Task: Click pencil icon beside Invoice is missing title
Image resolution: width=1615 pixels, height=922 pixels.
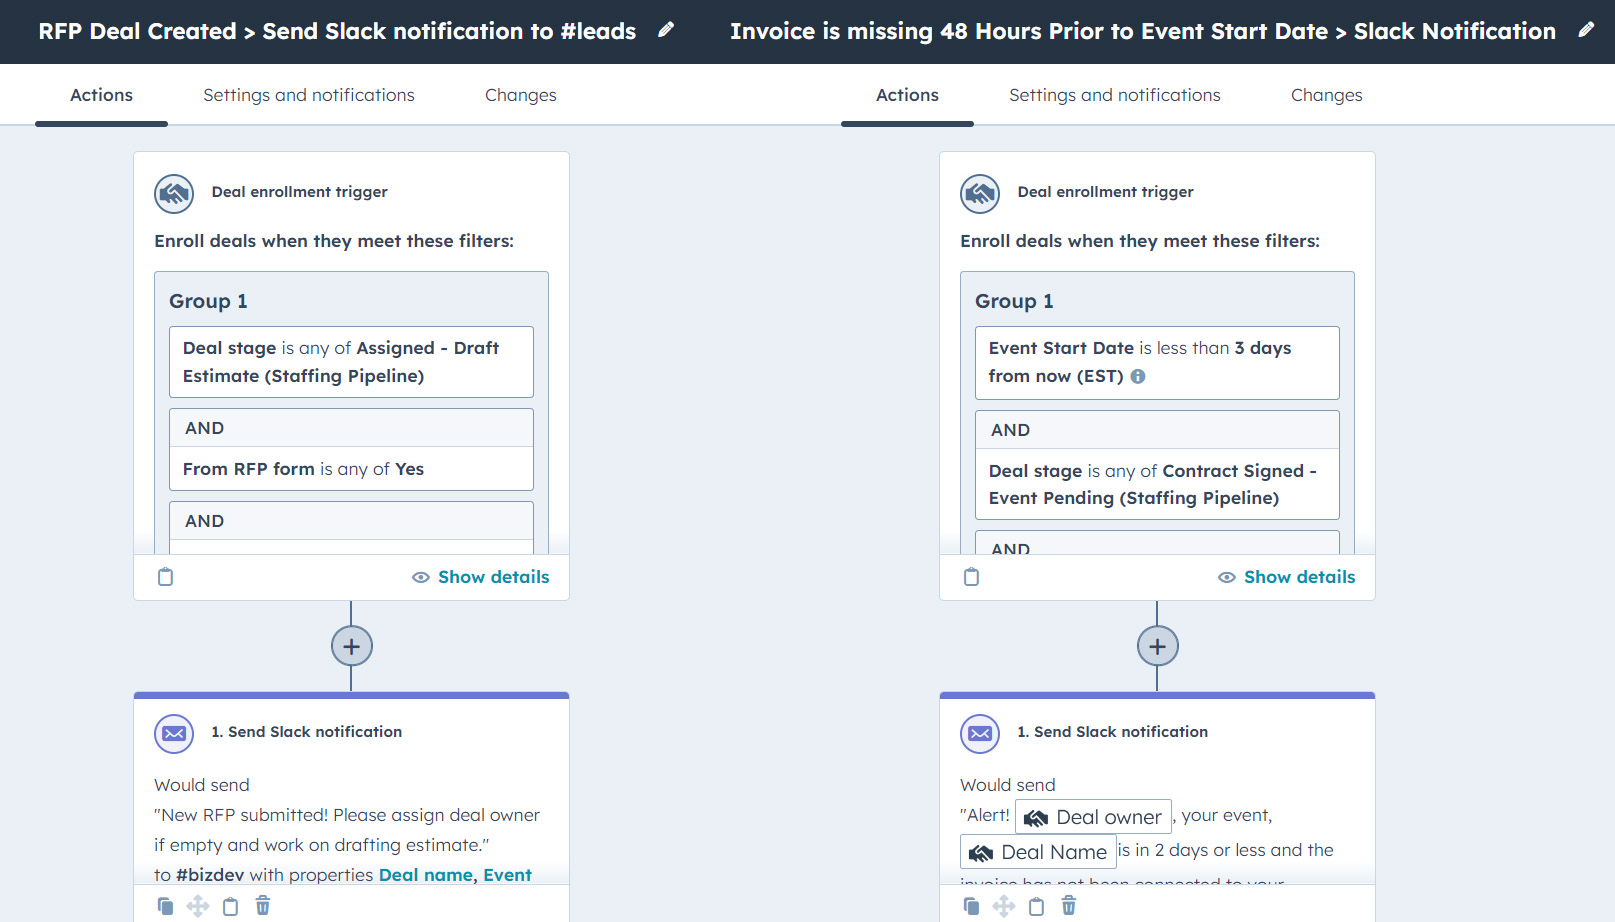Action: coord(1586,30)
